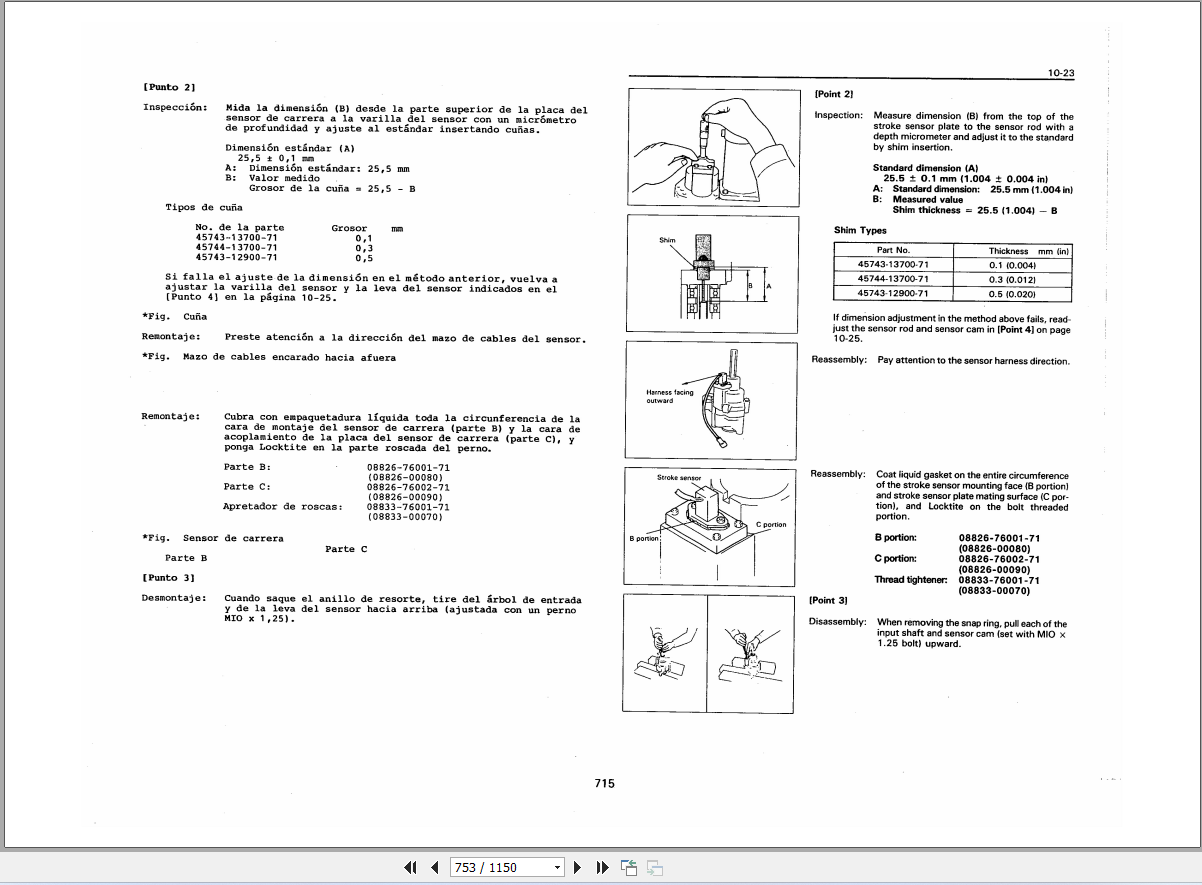The height and width of the screenshot is (885, 1202).
Task: Click the Tipos de cuña heading
Action: (x=204, y=207)
